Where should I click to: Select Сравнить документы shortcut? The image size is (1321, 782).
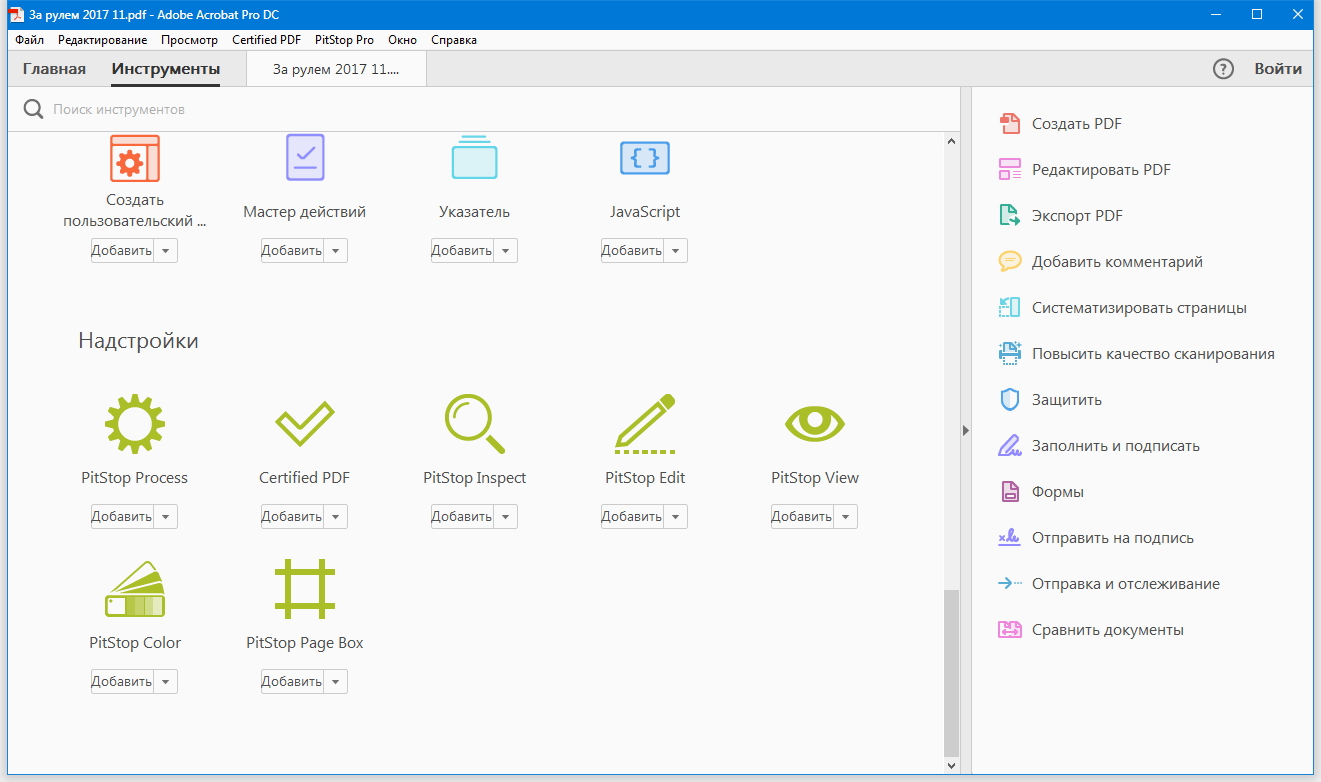pyautogui.click(x=1090, y=630)
